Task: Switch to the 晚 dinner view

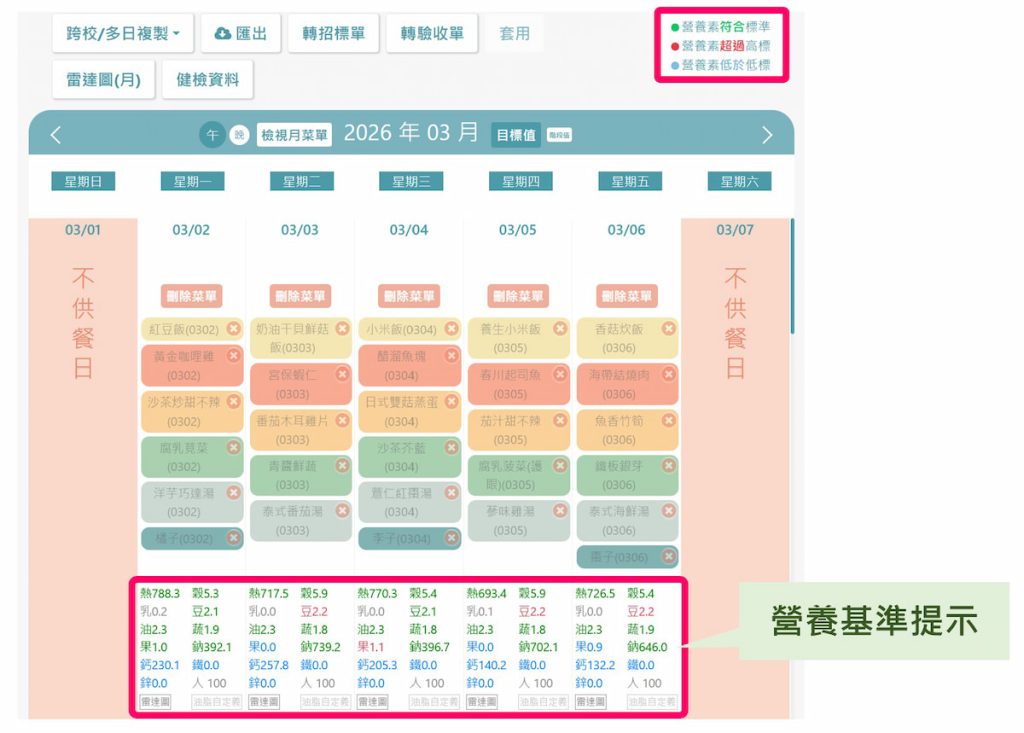Action: coord(239,132)
